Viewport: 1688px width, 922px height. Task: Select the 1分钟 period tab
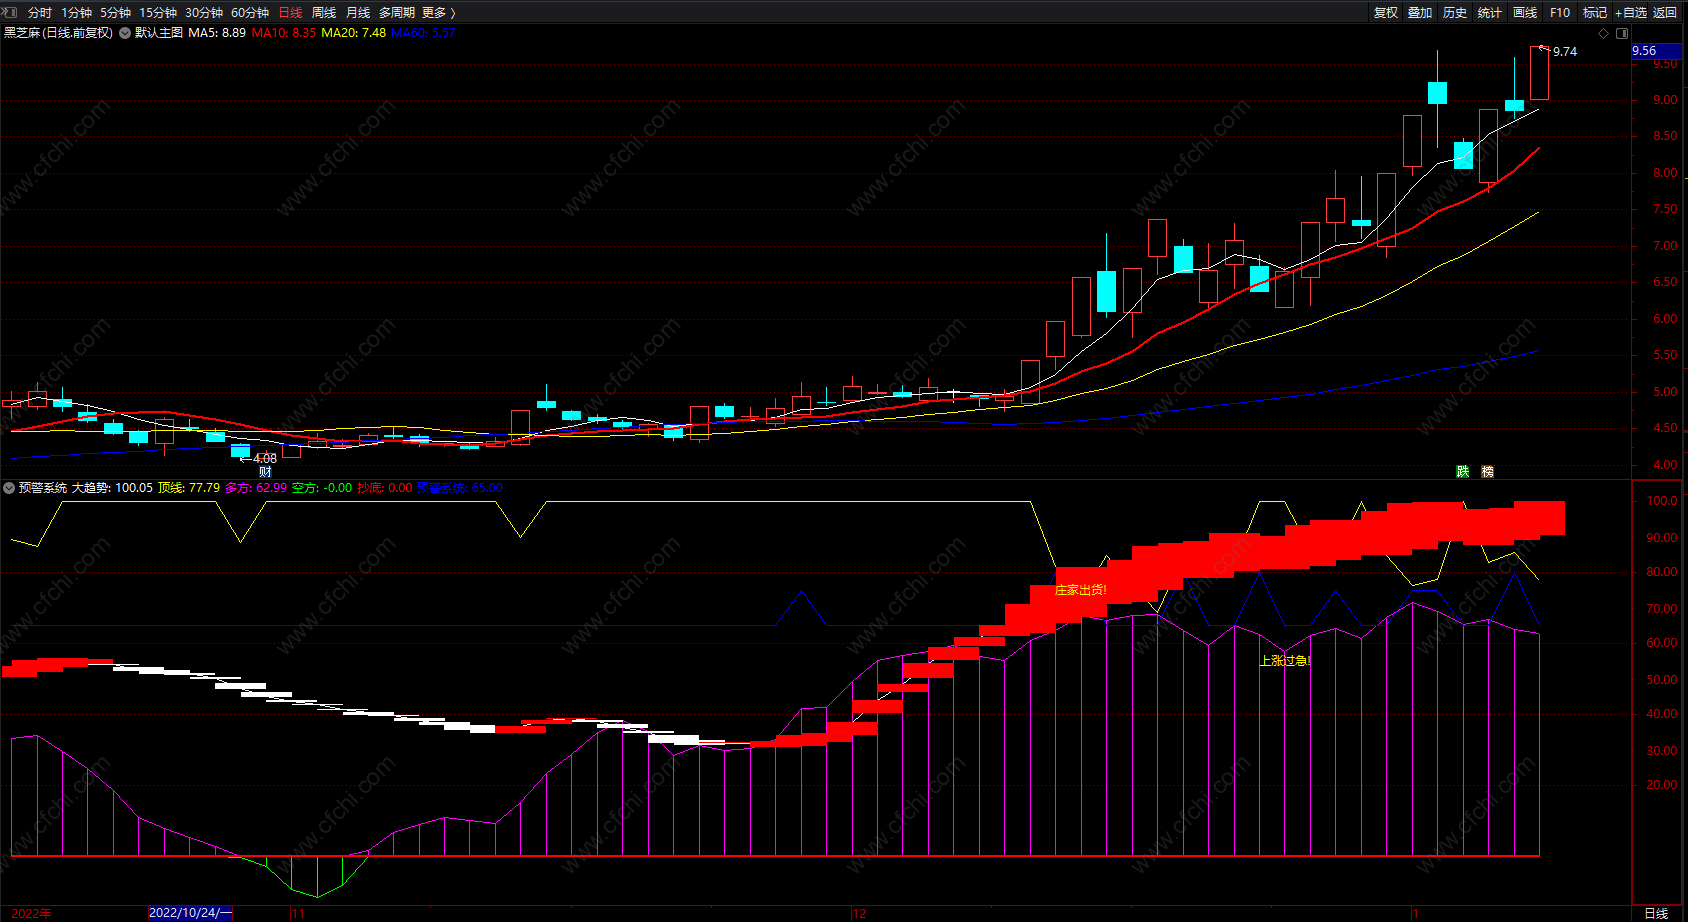[76, 13]
